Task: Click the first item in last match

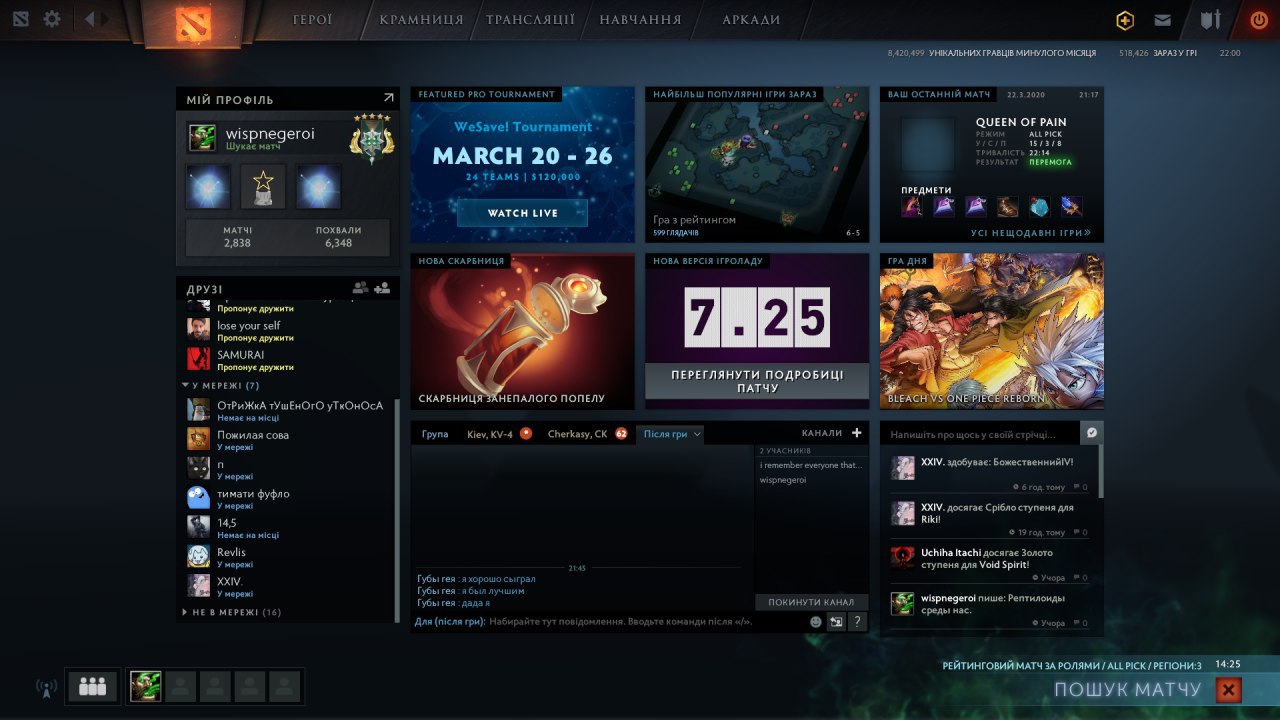Action: point(912,207)
